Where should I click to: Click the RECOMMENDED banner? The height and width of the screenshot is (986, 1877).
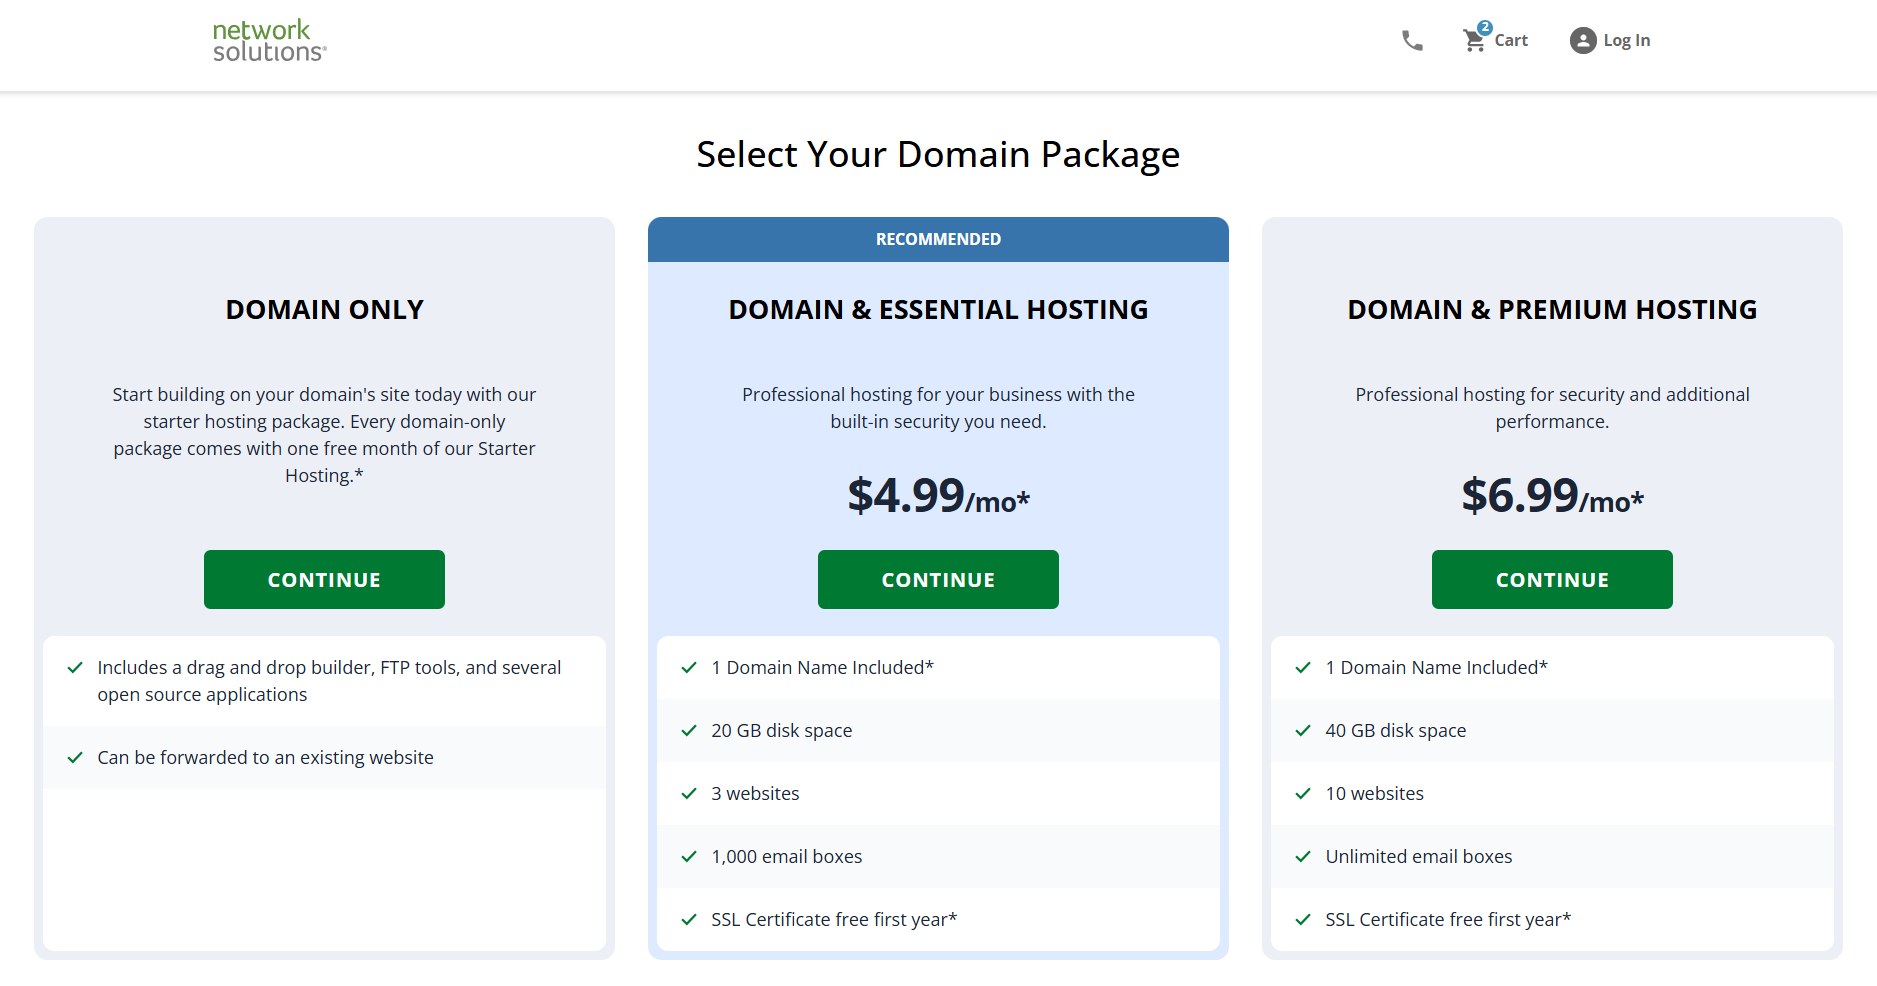coord(937,239)
